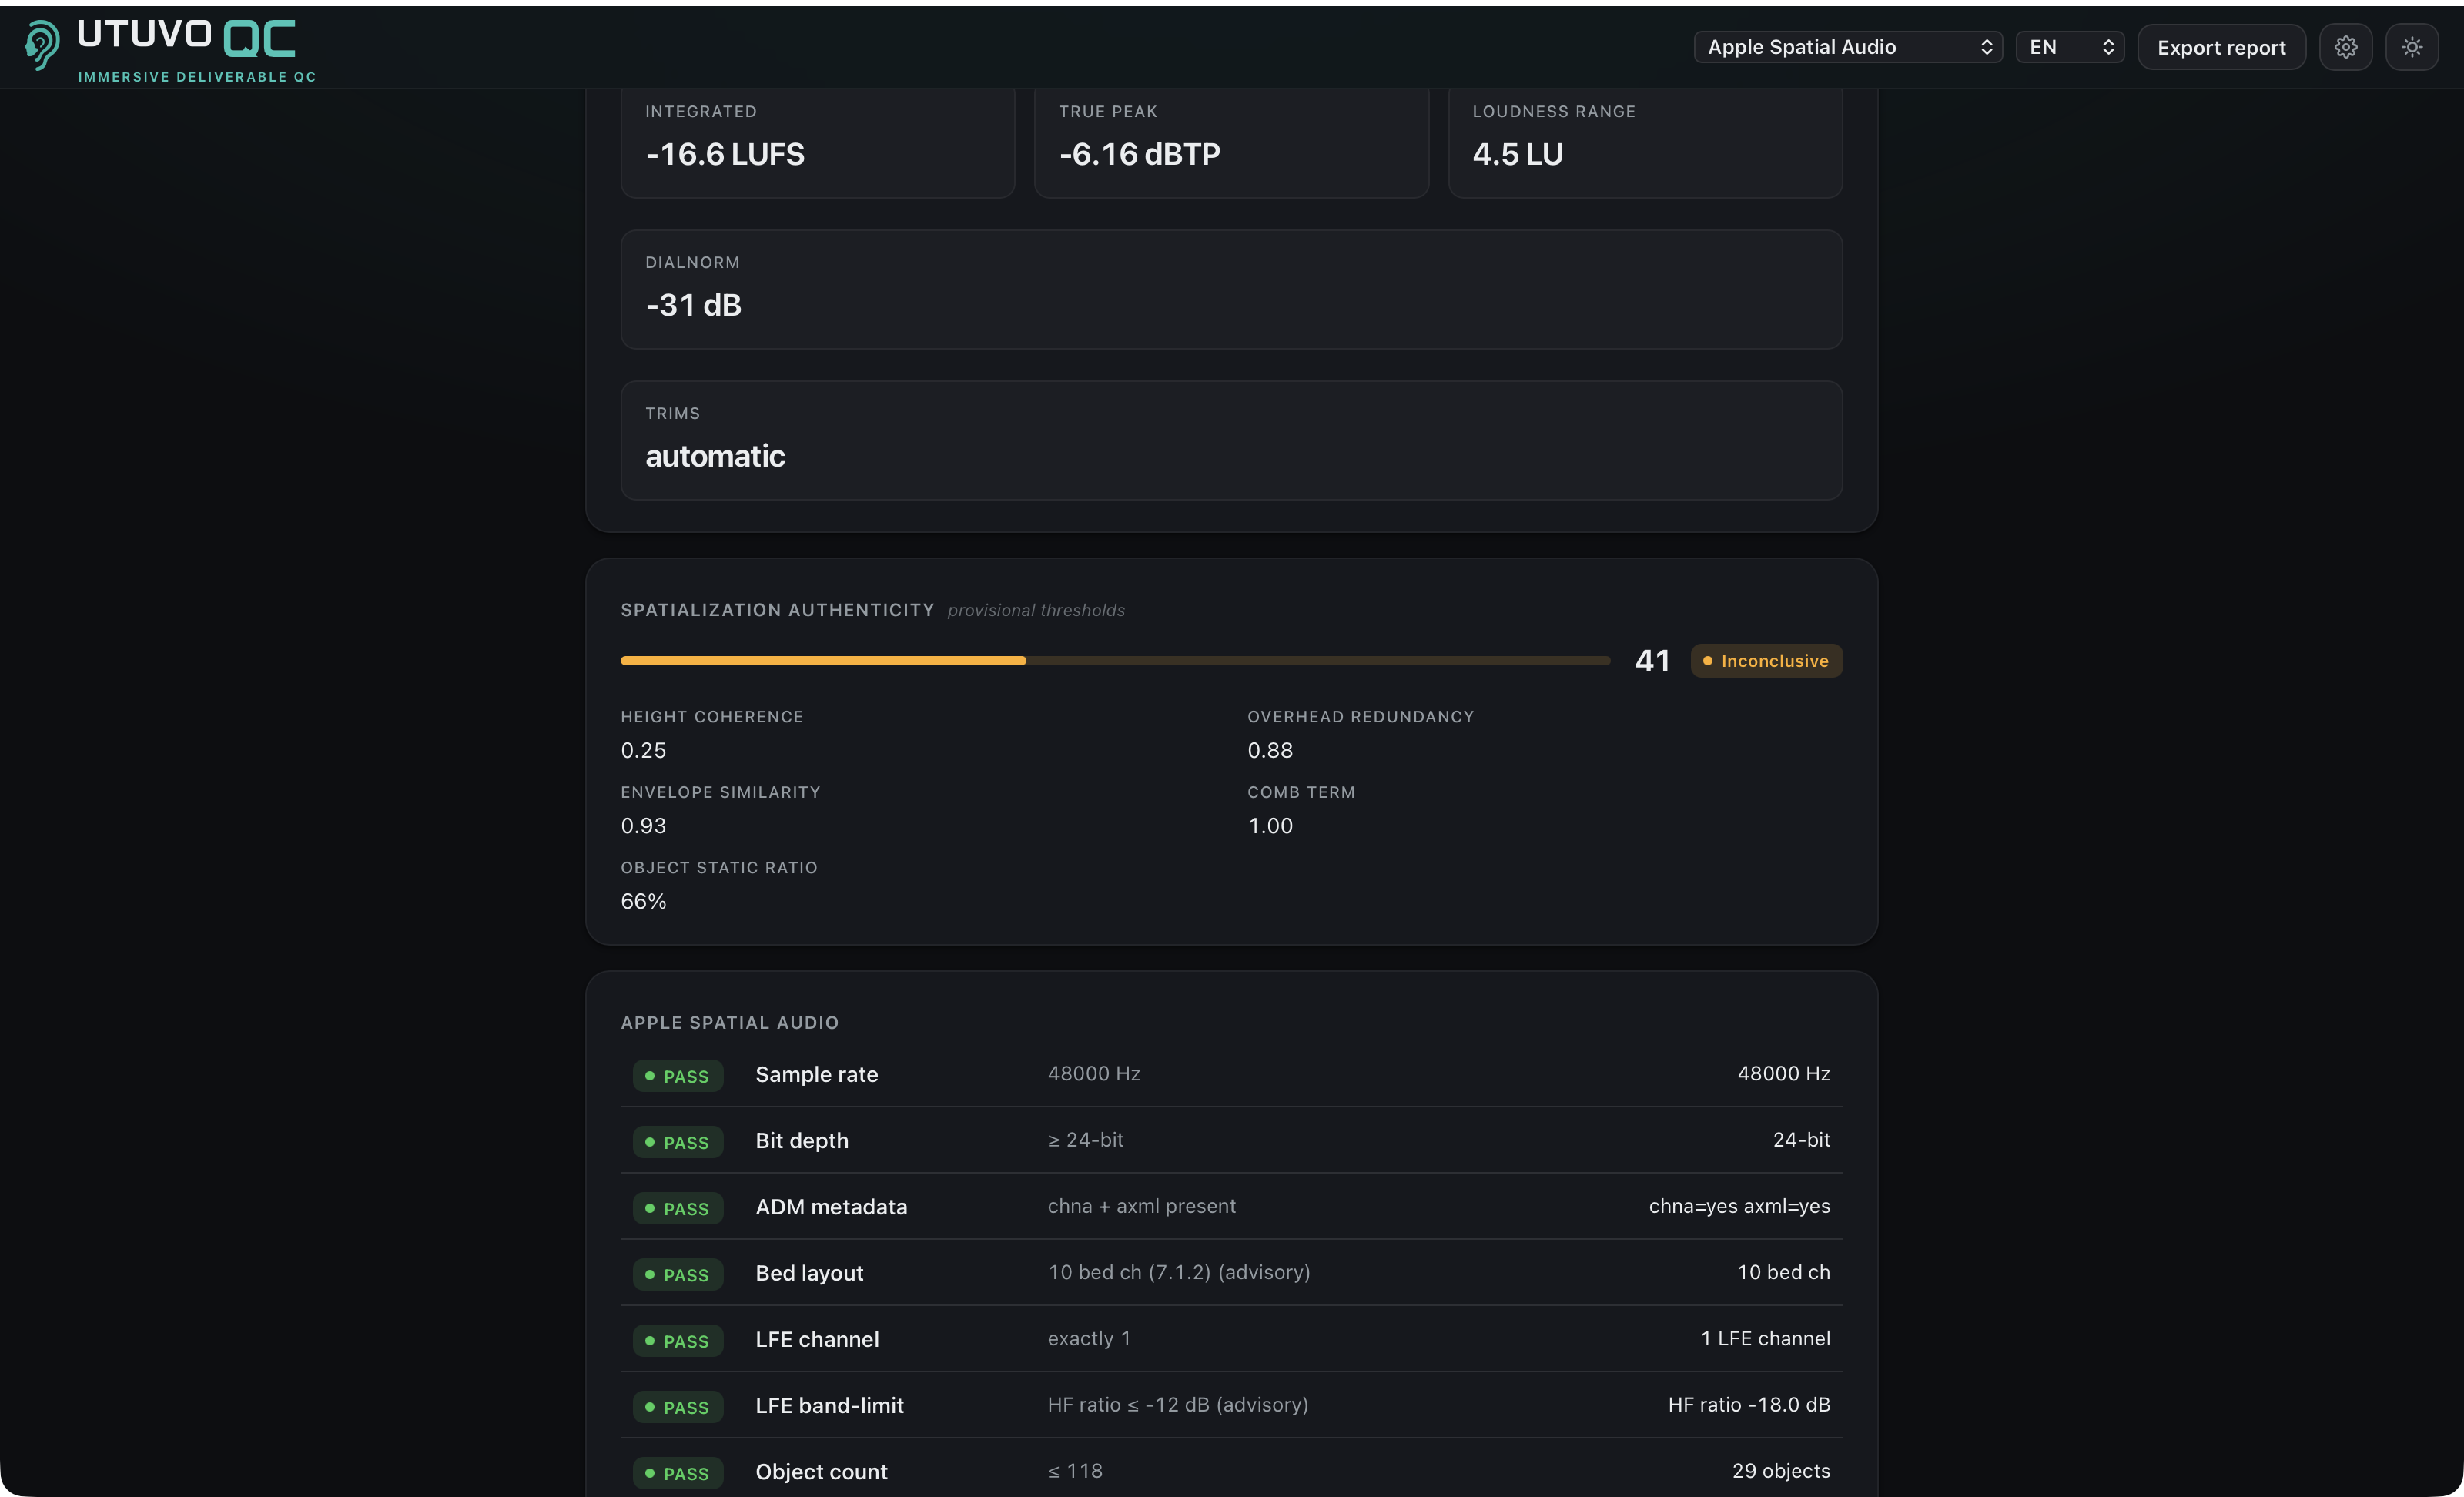Toggle light theme with sun icon
Viewport: 2464px width, 1497px height.
[2411, 47]
